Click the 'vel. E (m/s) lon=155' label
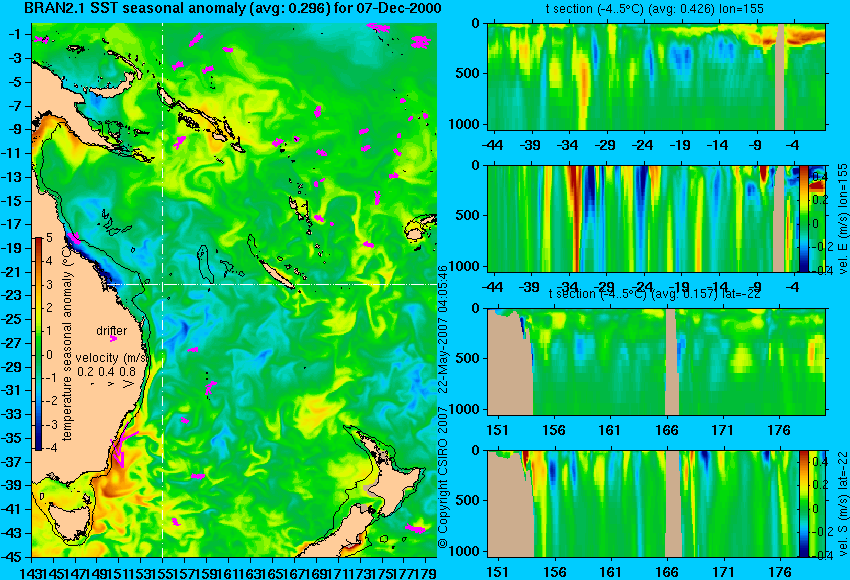 843,218
